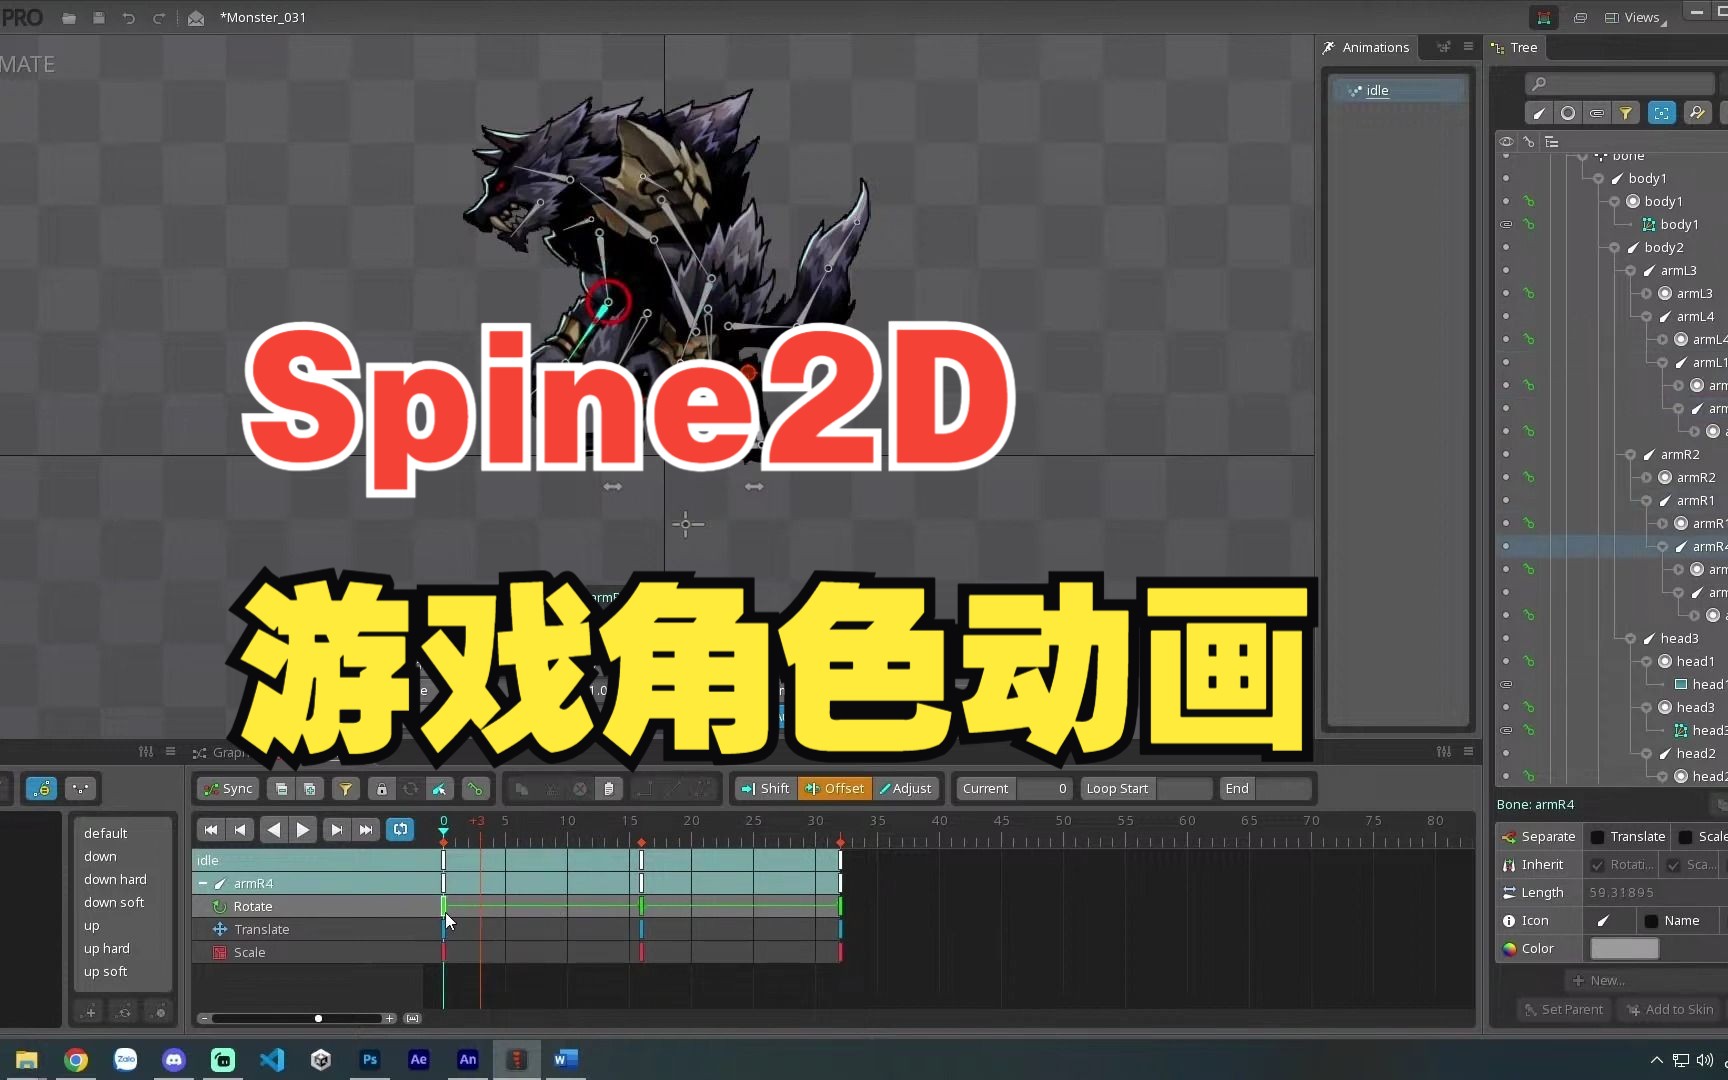
Task: Collapse the body2 bone node
Action: coord(1614,248)
